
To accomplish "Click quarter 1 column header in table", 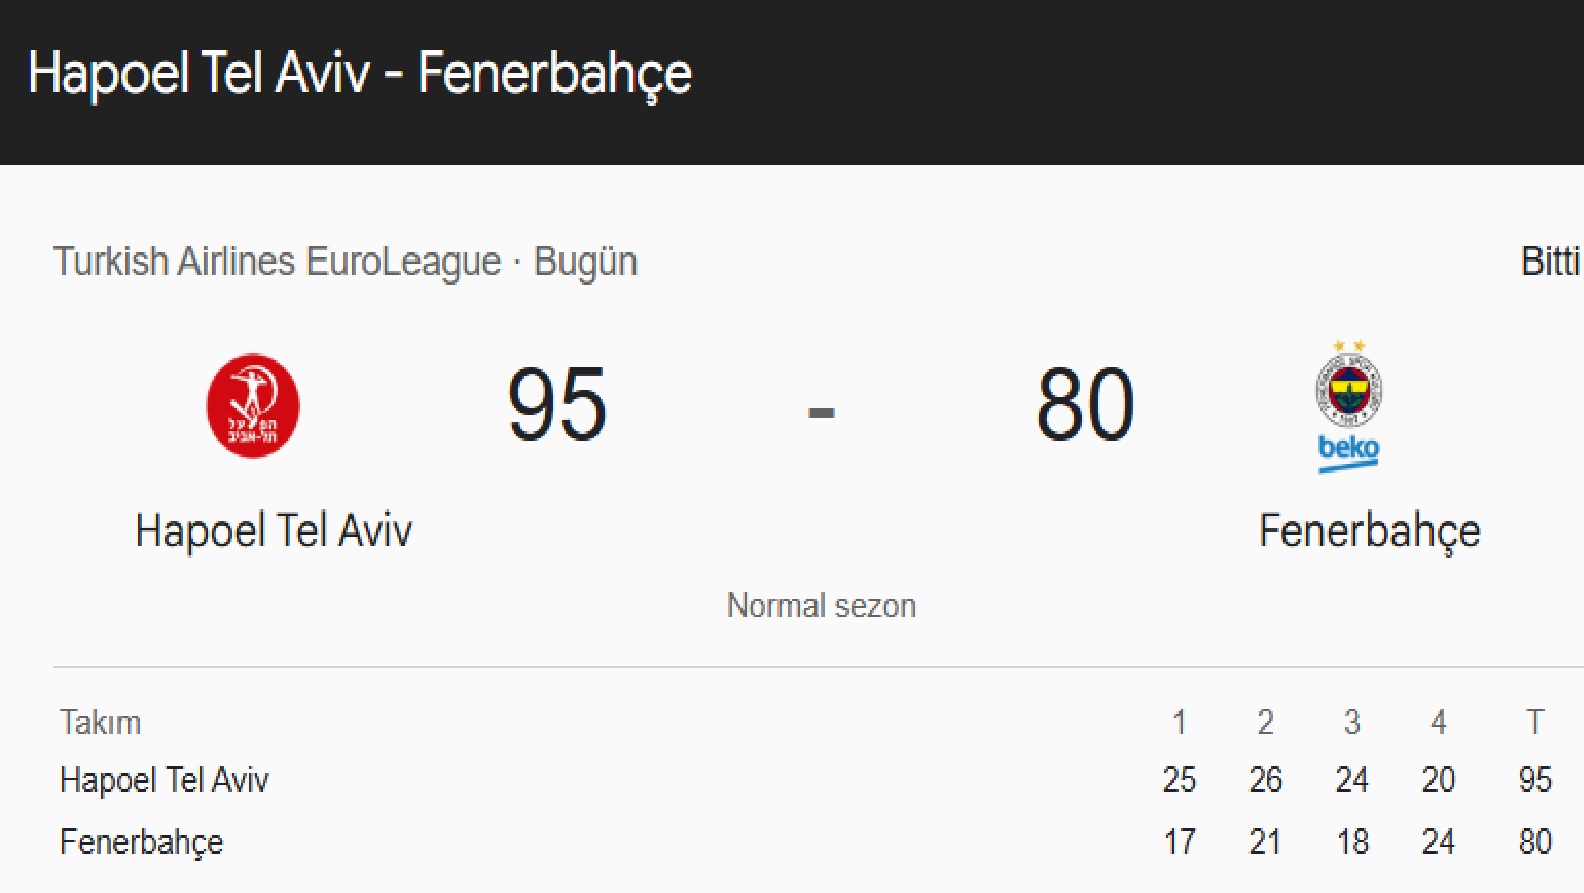I will tap(1181, 722).
